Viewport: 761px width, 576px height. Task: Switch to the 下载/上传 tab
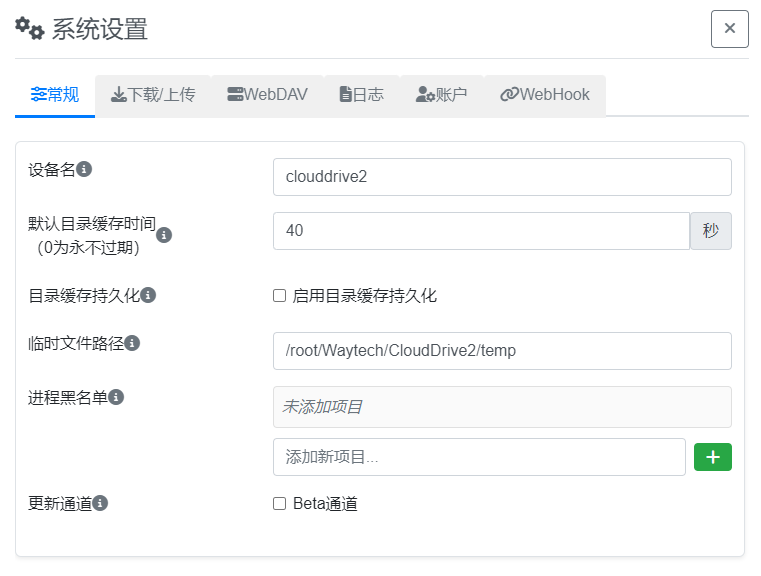click(x=153, y=95)
